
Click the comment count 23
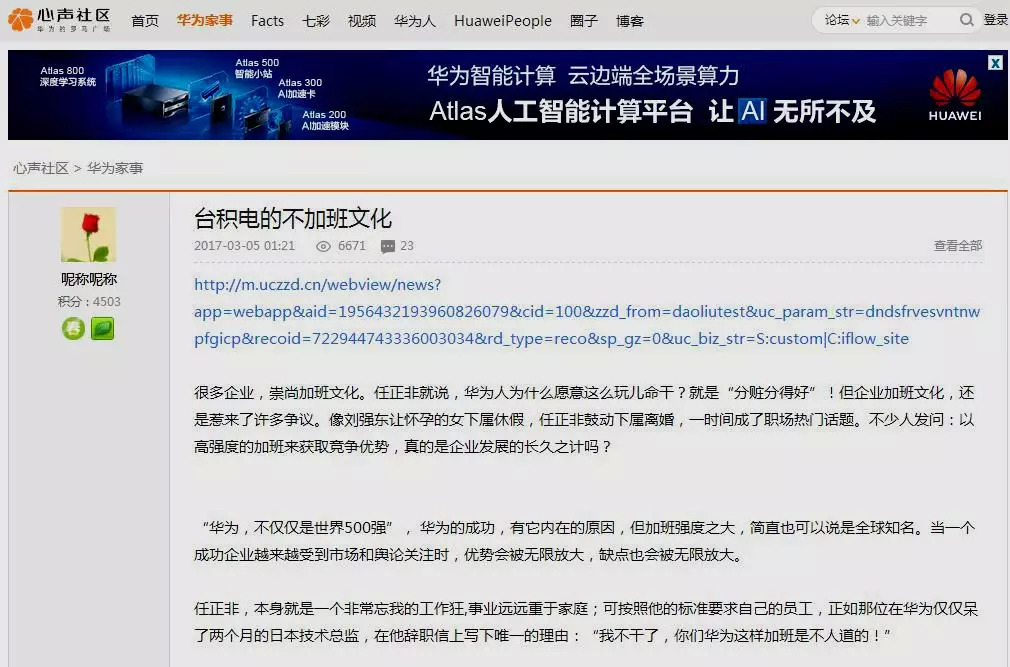click(407, 246)
